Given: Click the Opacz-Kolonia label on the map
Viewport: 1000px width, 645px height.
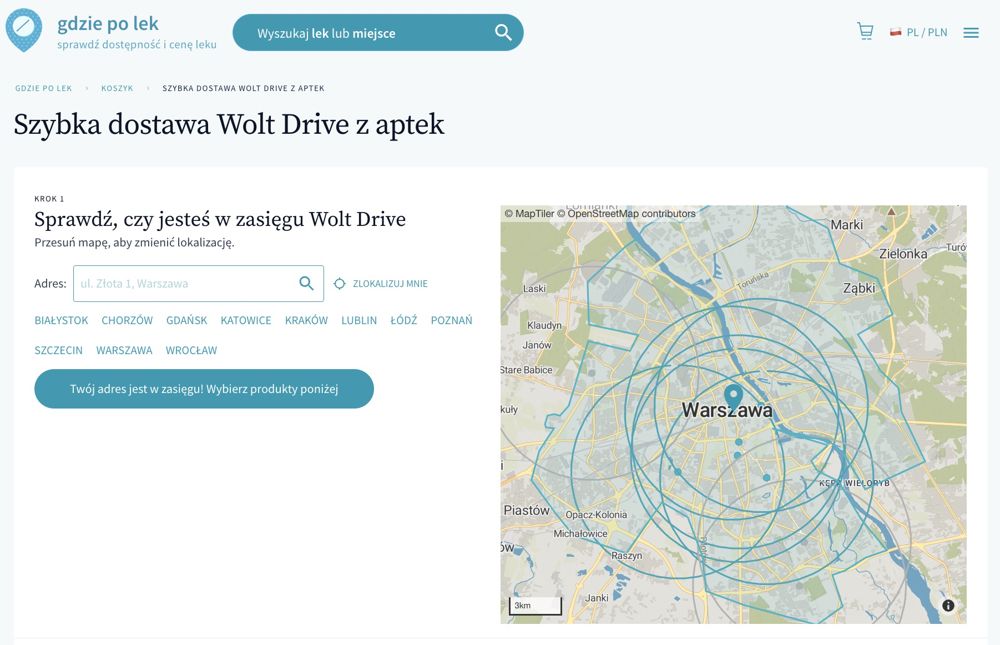Looking at the screenshot, I should 596,515.
